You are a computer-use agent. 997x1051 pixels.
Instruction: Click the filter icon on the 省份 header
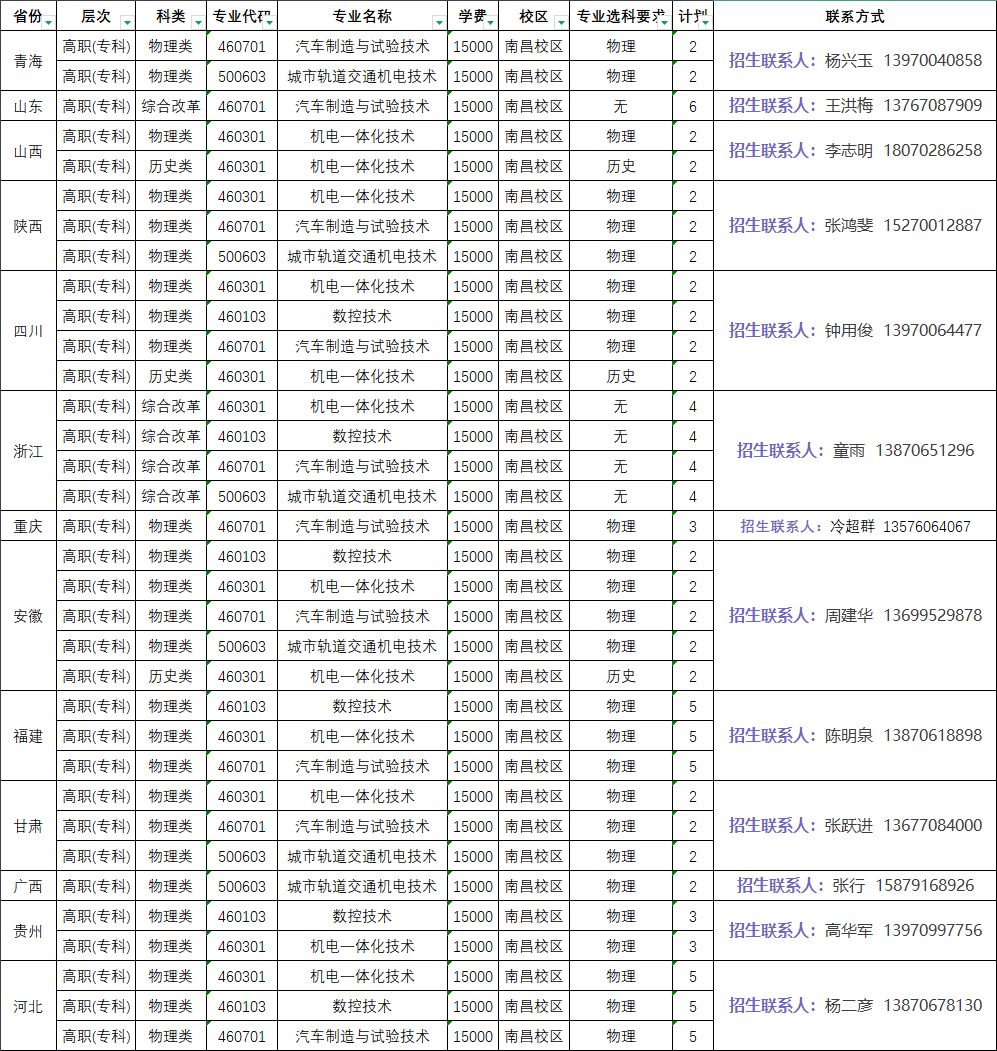(x=50, y=21)
